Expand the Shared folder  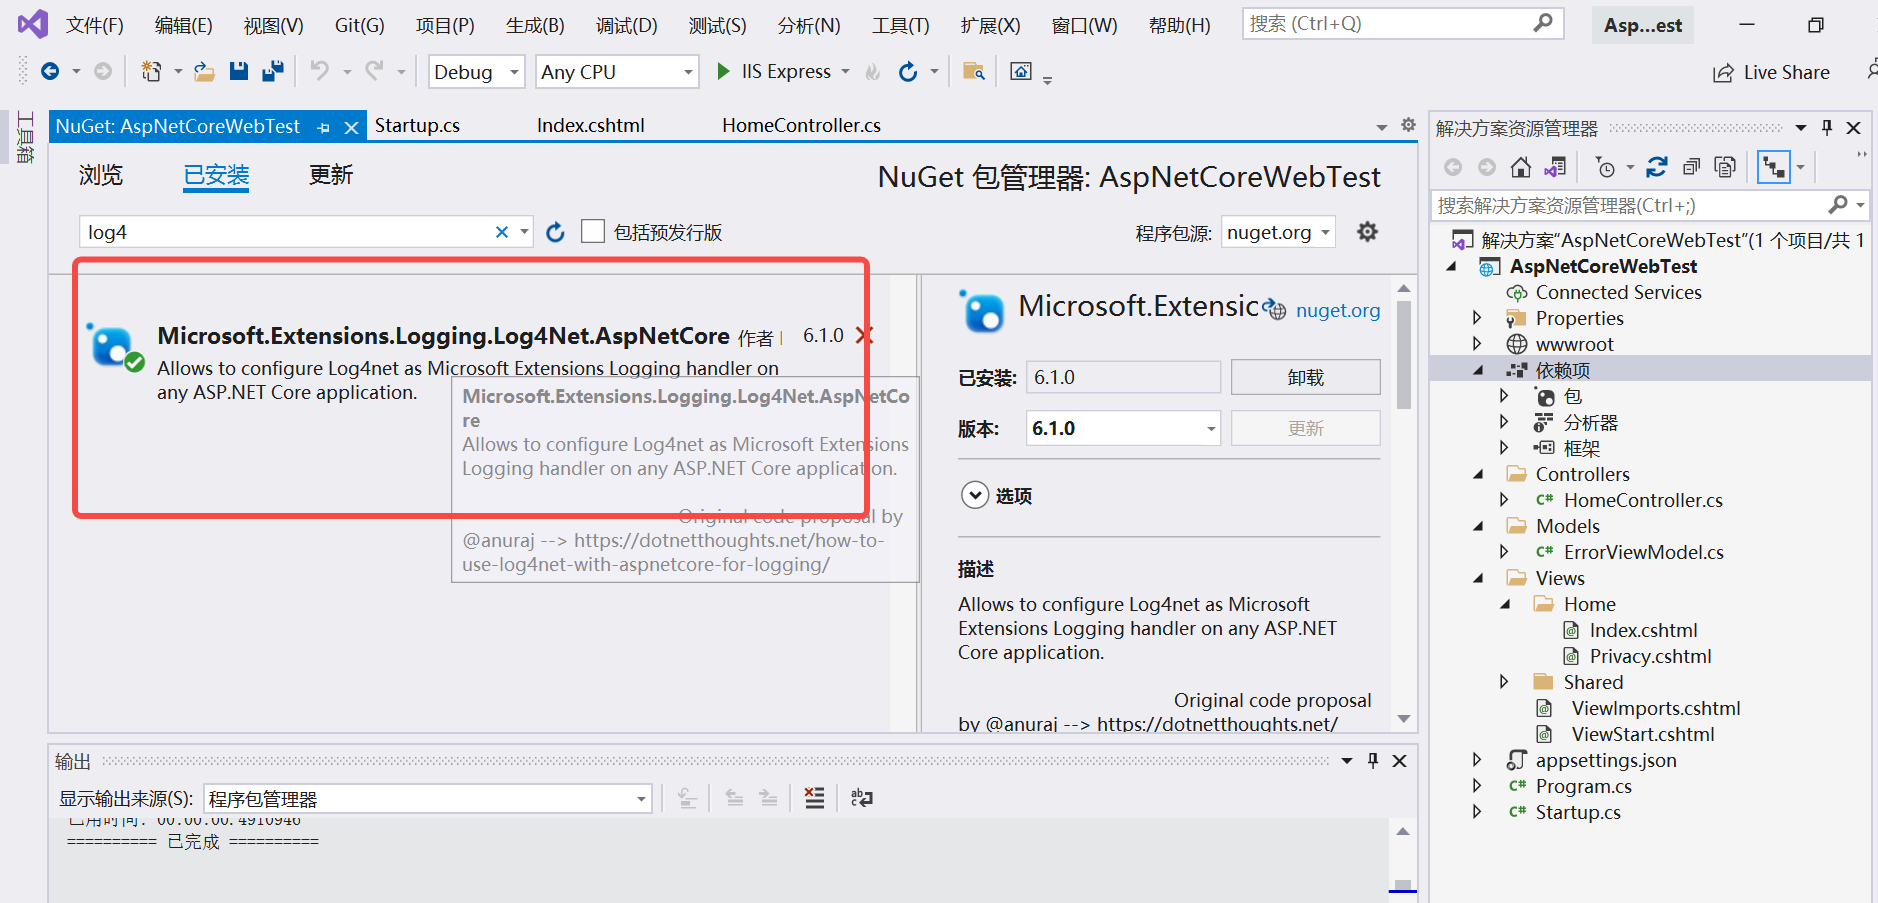coord(1504,682)
